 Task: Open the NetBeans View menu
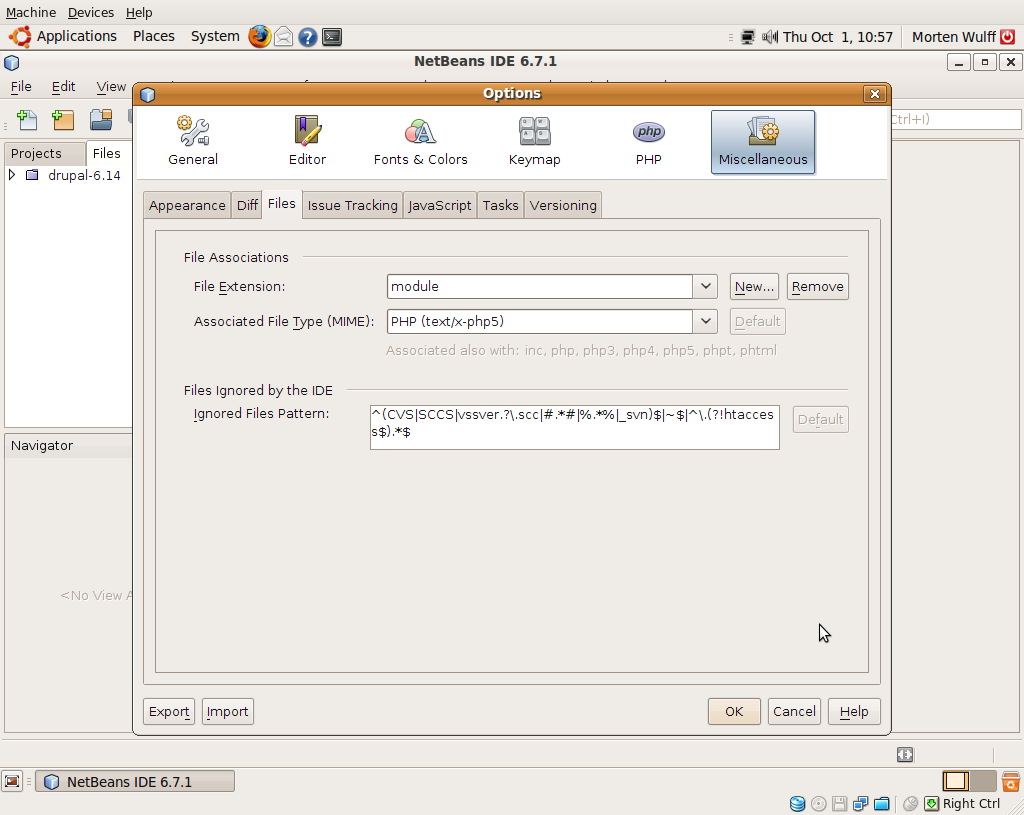[111, 86]
